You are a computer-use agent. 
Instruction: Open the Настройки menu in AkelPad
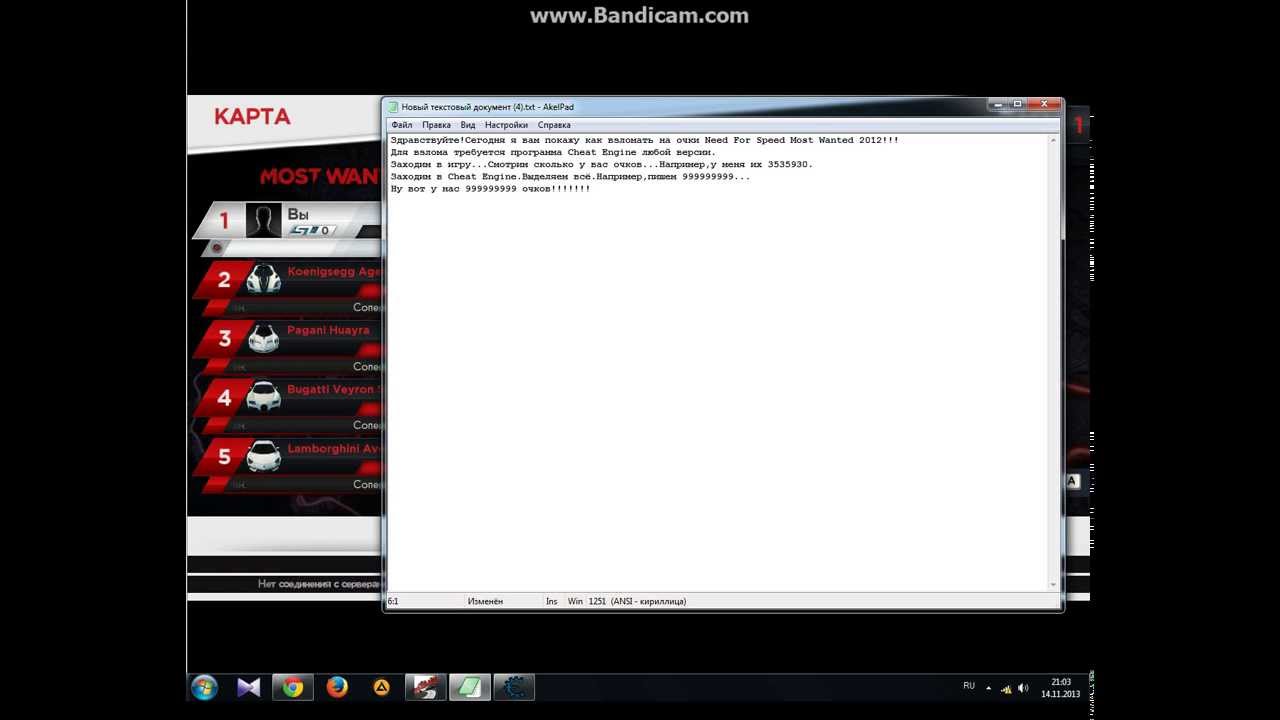(506, 125)
